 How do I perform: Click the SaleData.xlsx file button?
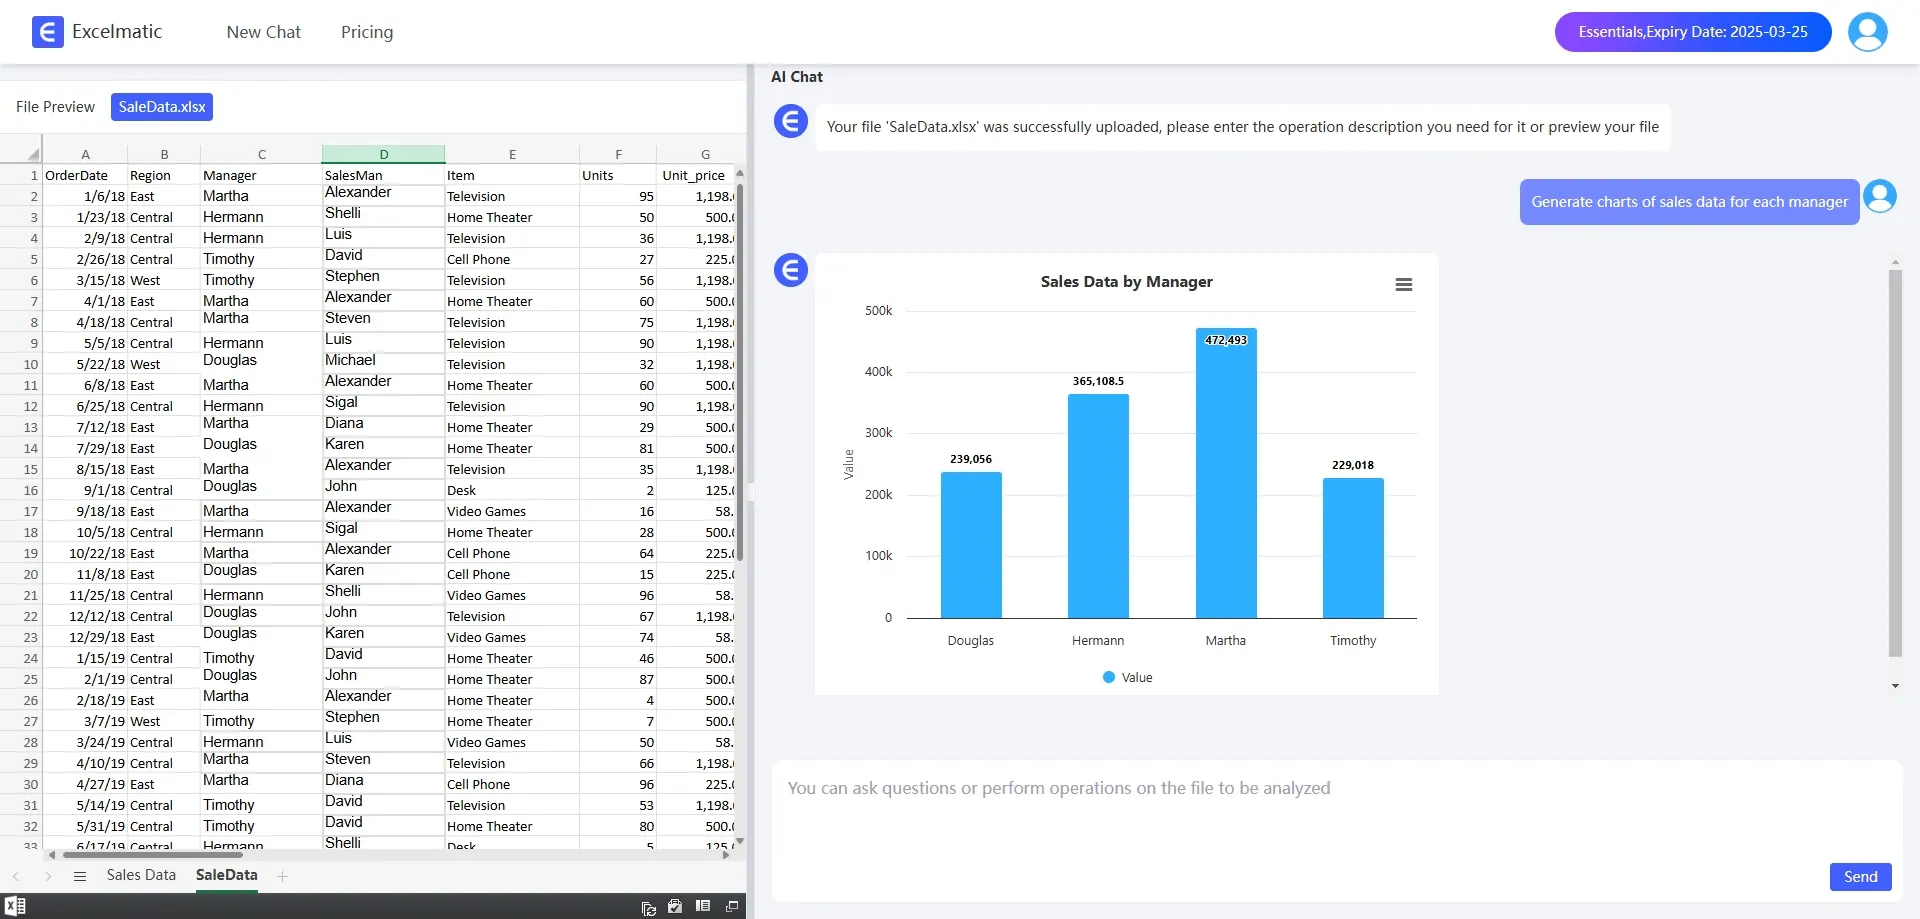(162, 107)
